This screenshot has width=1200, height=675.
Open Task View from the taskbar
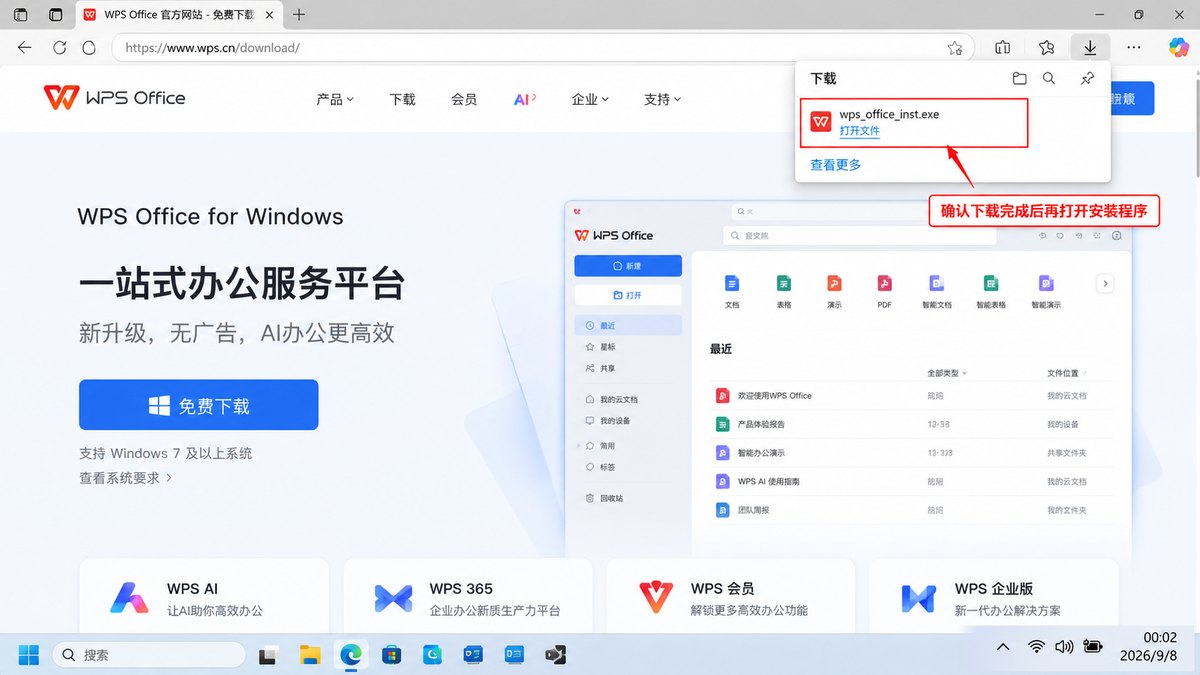click(268, 655)
